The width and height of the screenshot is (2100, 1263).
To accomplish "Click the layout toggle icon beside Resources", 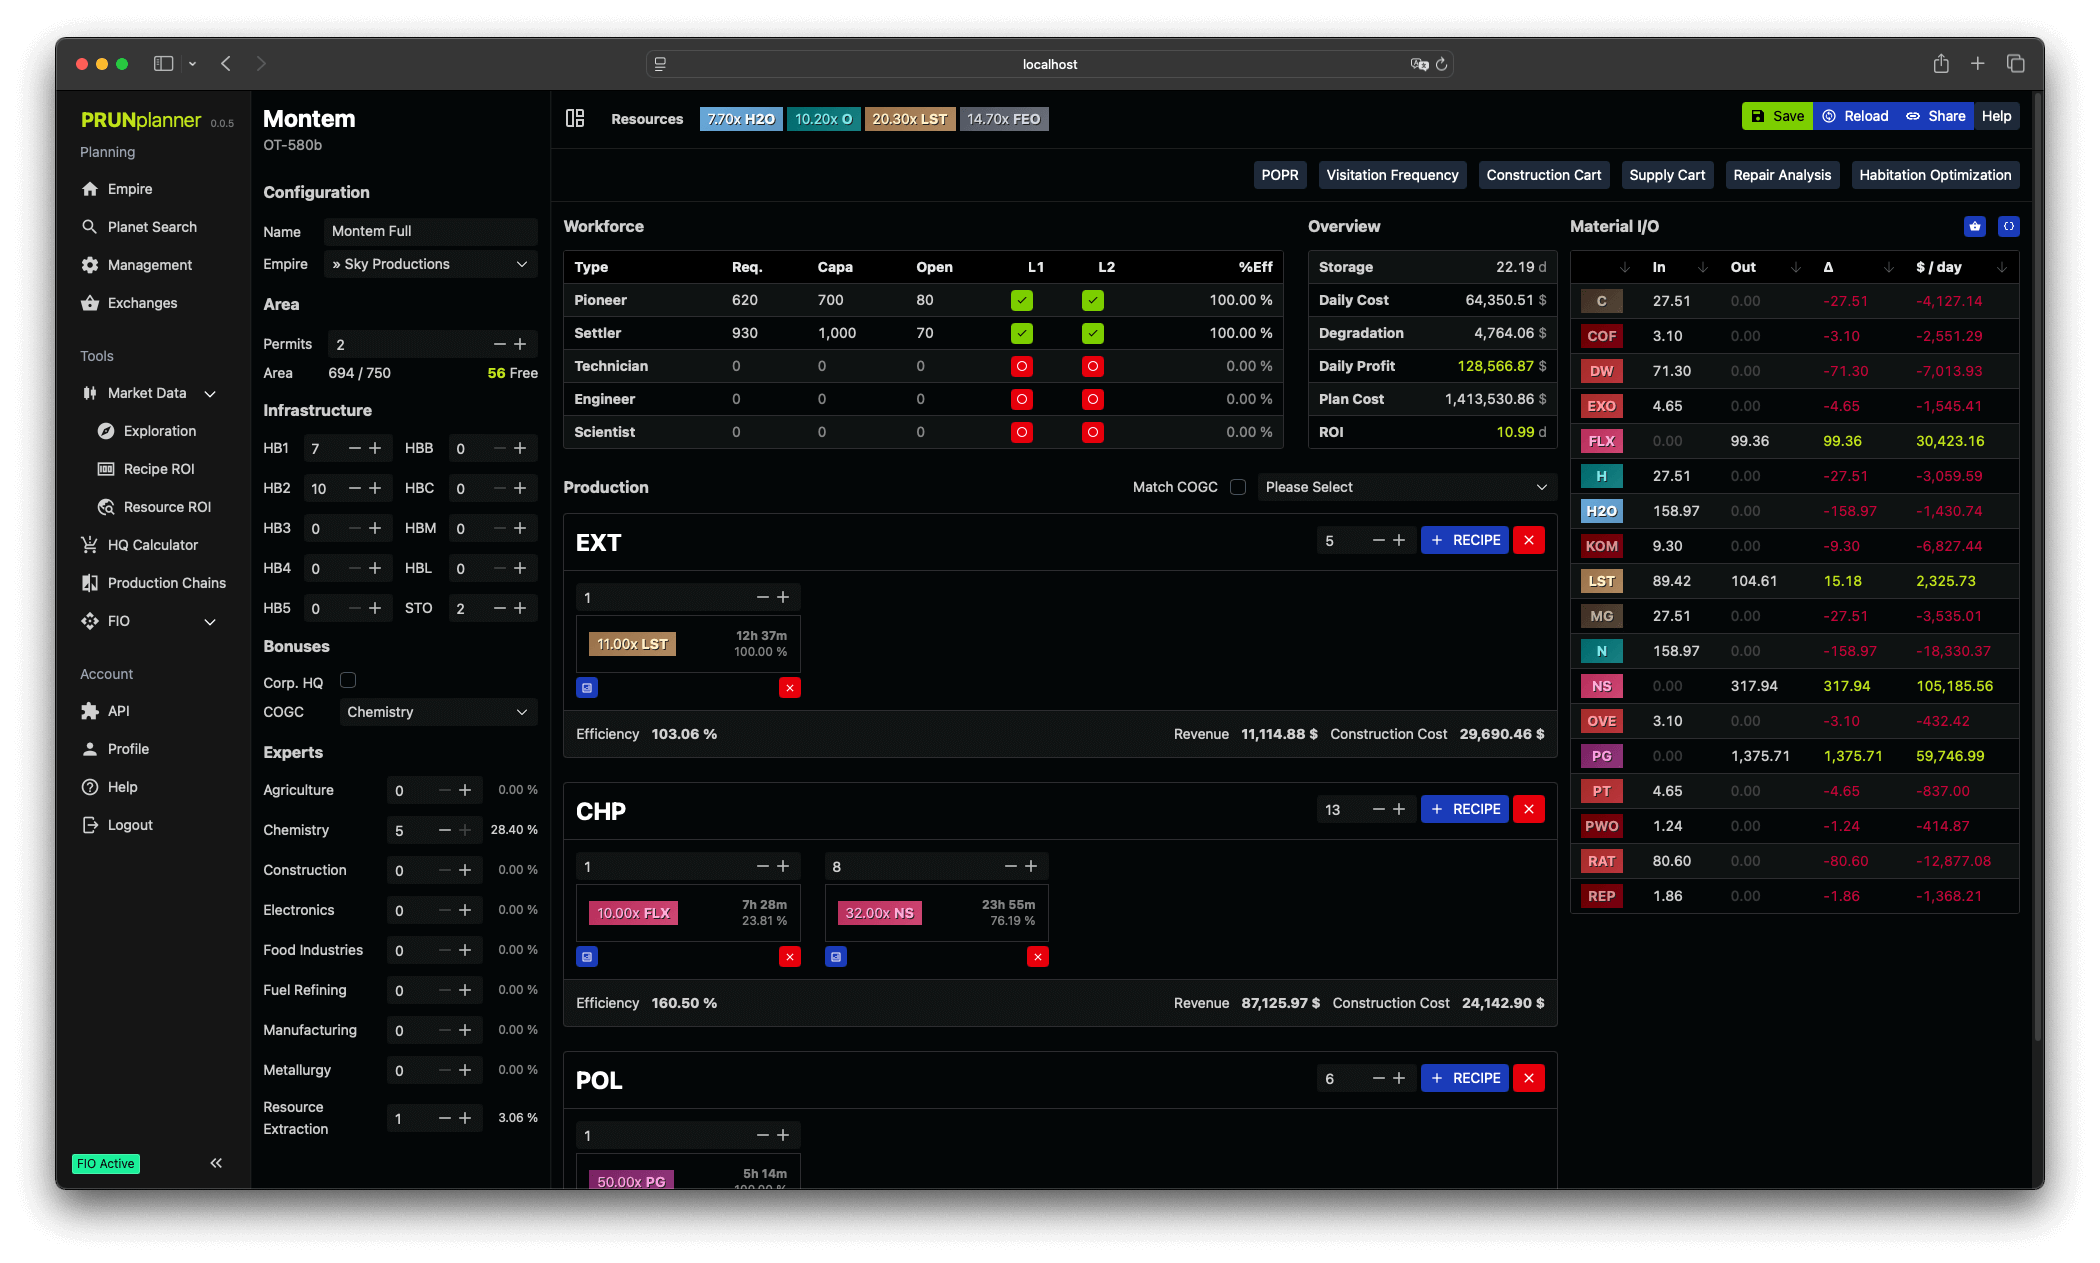I will (575, 119).
